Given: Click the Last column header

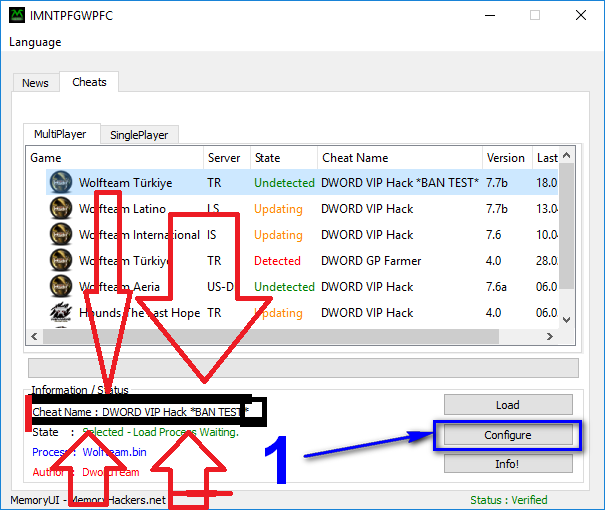Looking at the screenshot, I should click(546, 158).
